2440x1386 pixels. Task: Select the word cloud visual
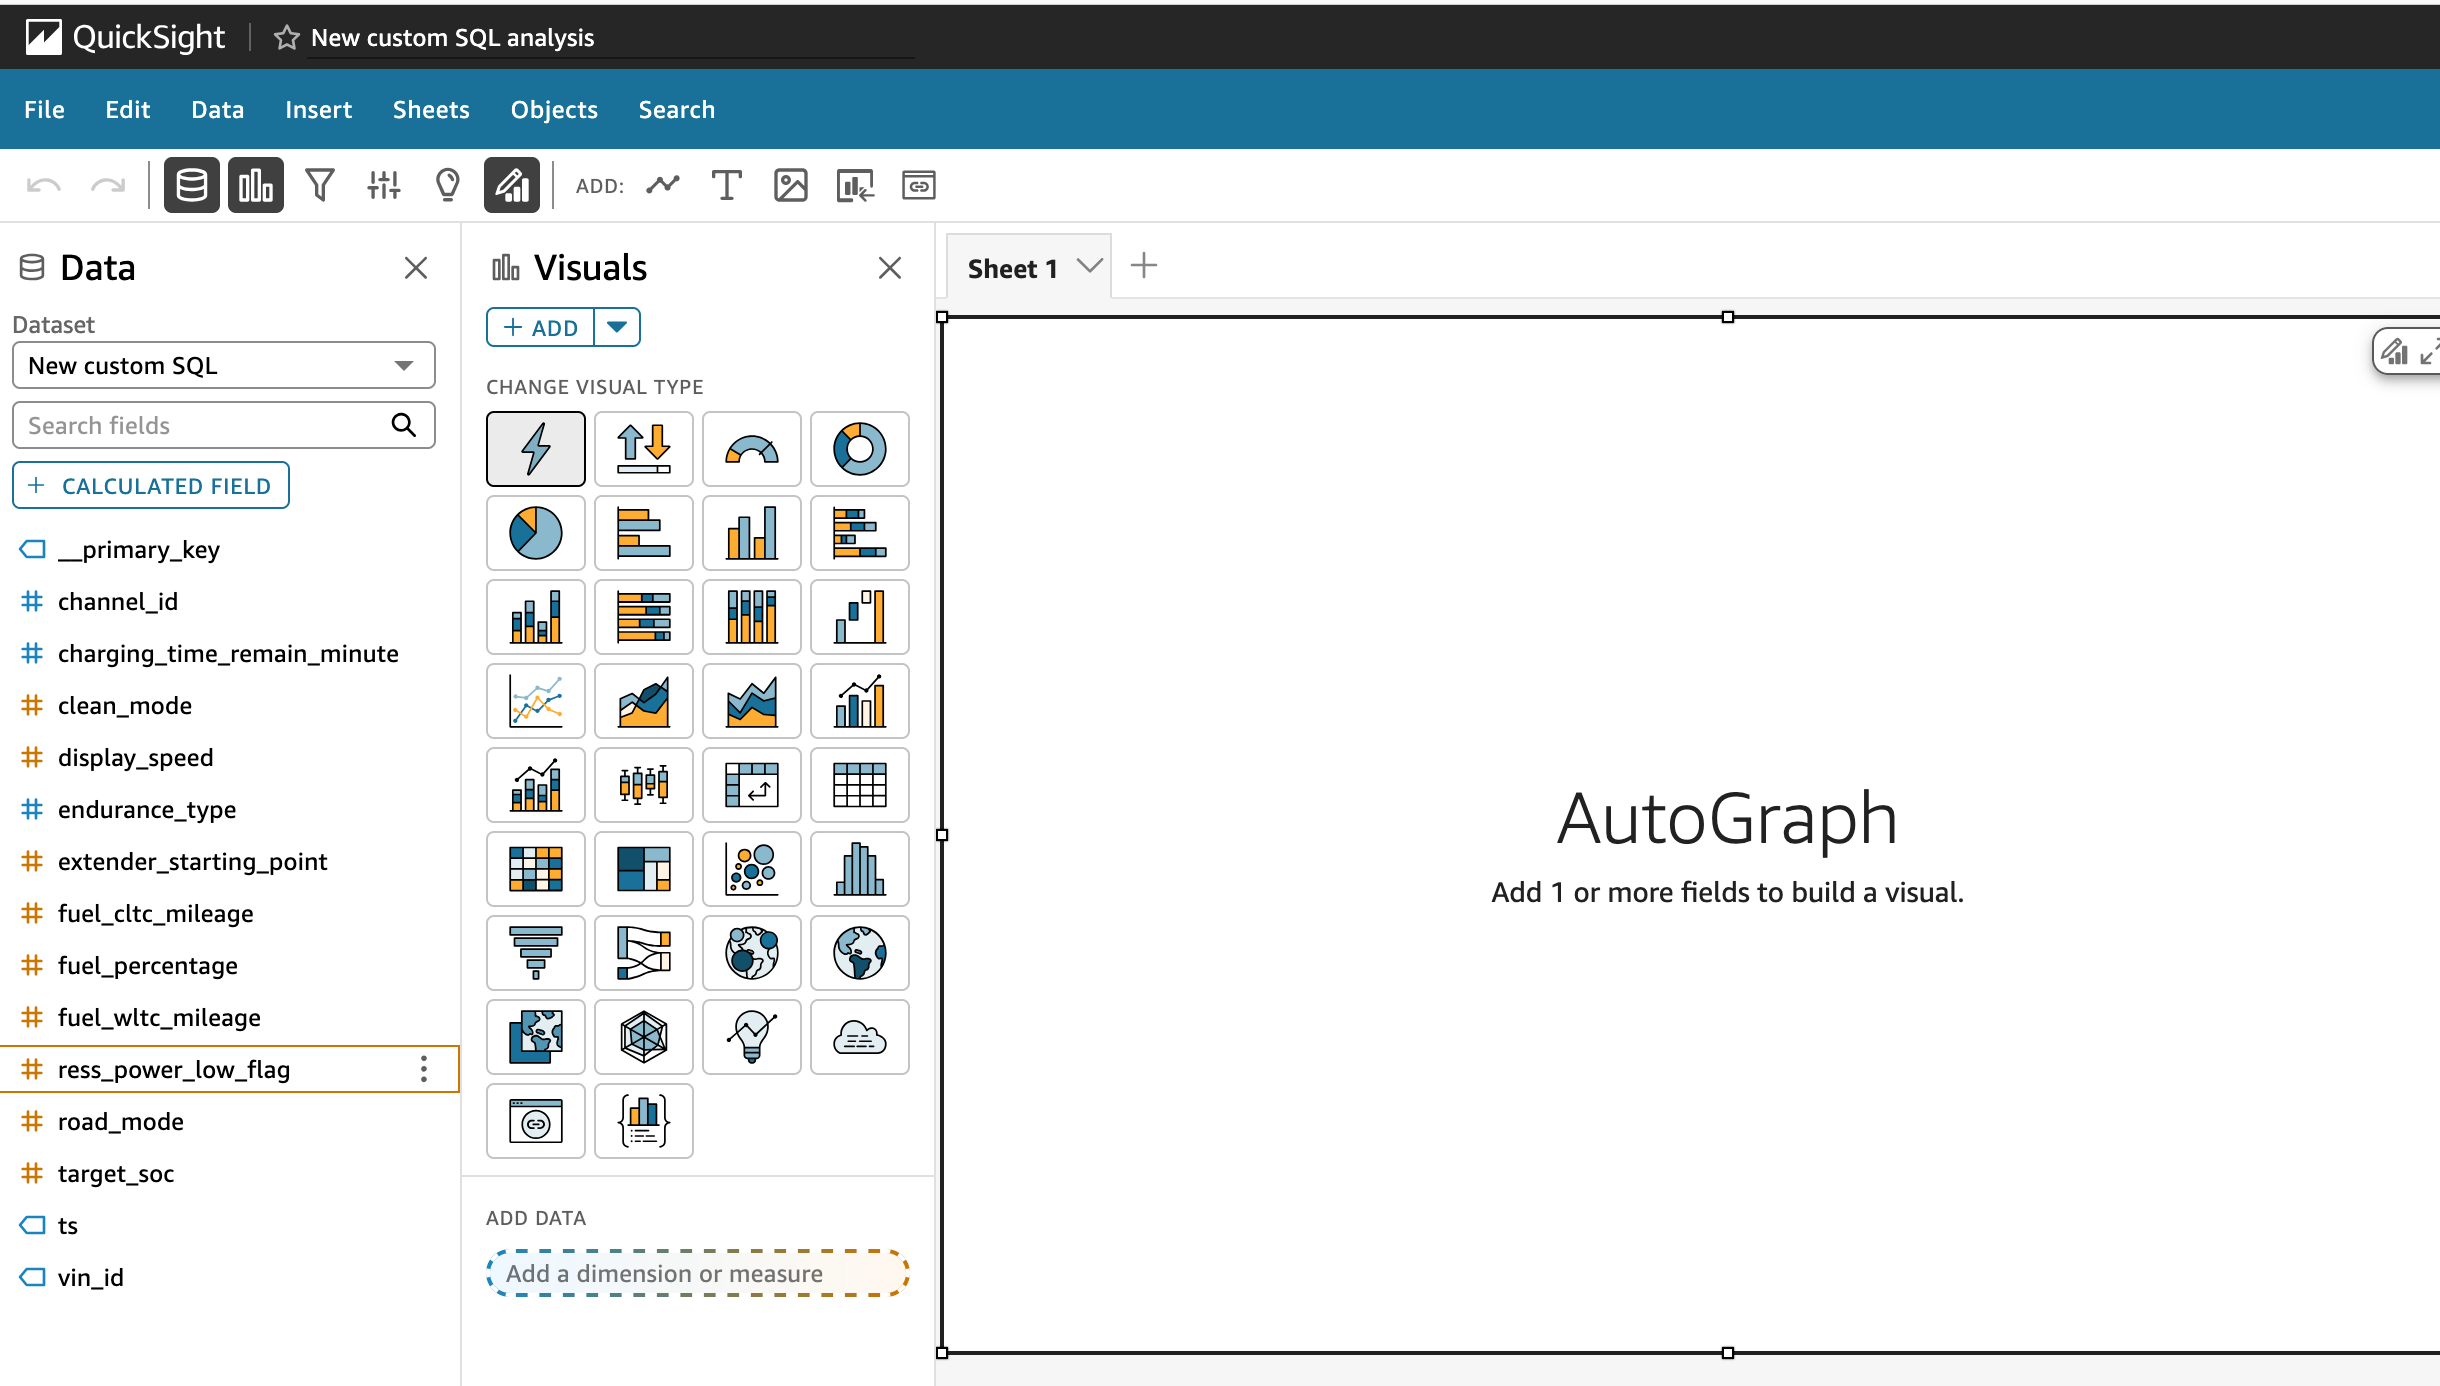tap(859, 1037)
